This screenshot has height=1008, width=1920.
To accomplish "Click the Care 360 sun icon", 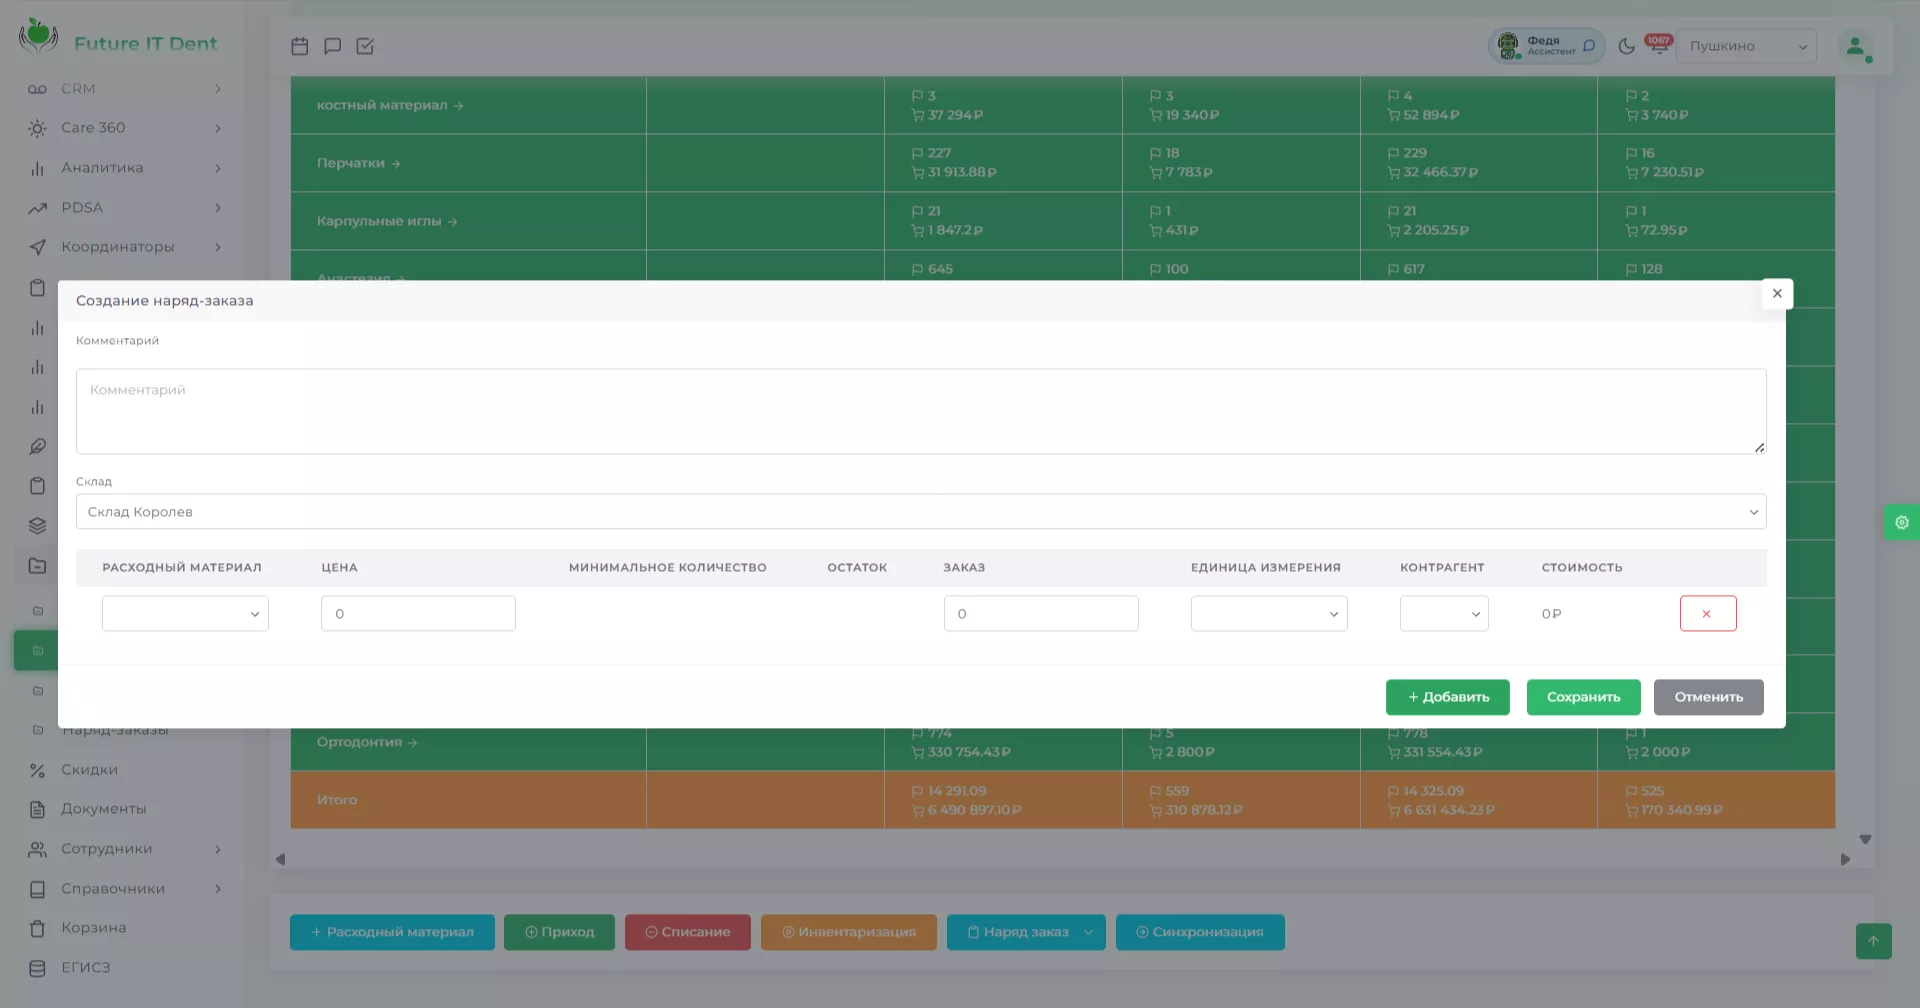I will (37, 128).
